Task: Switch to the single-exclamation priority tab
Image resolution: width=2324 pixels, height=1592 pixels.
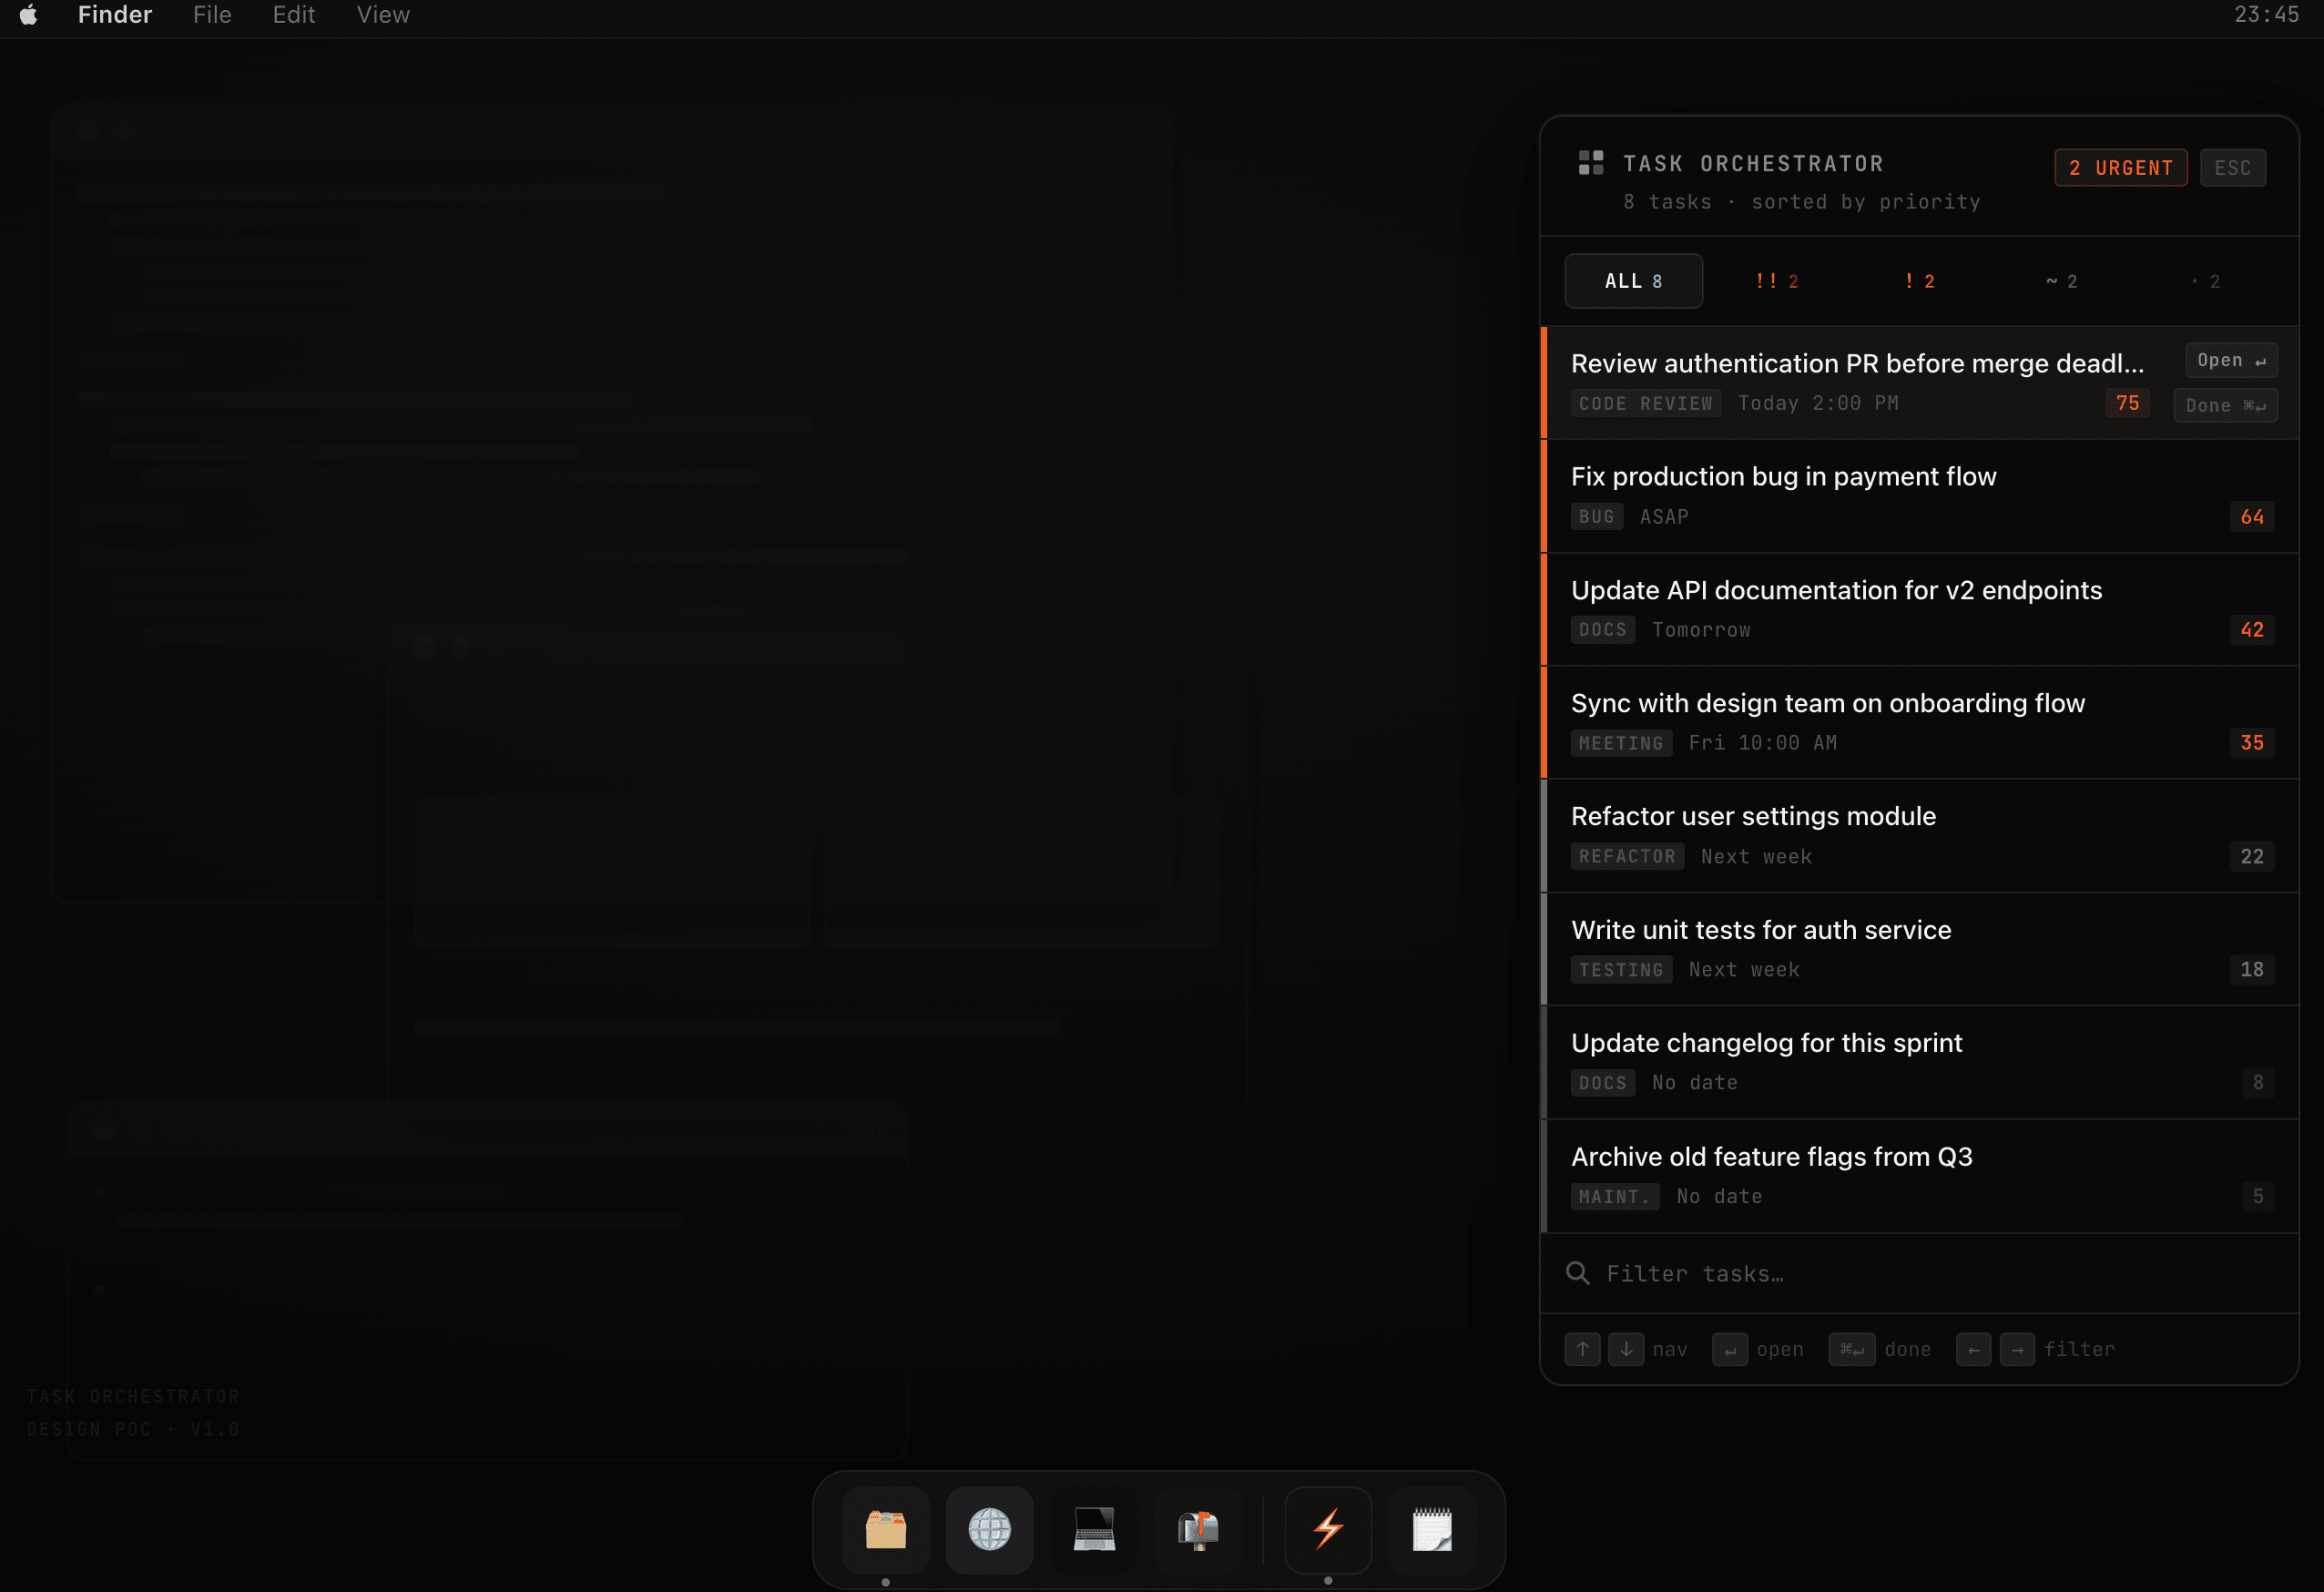Action: (x=1919, y=281)
